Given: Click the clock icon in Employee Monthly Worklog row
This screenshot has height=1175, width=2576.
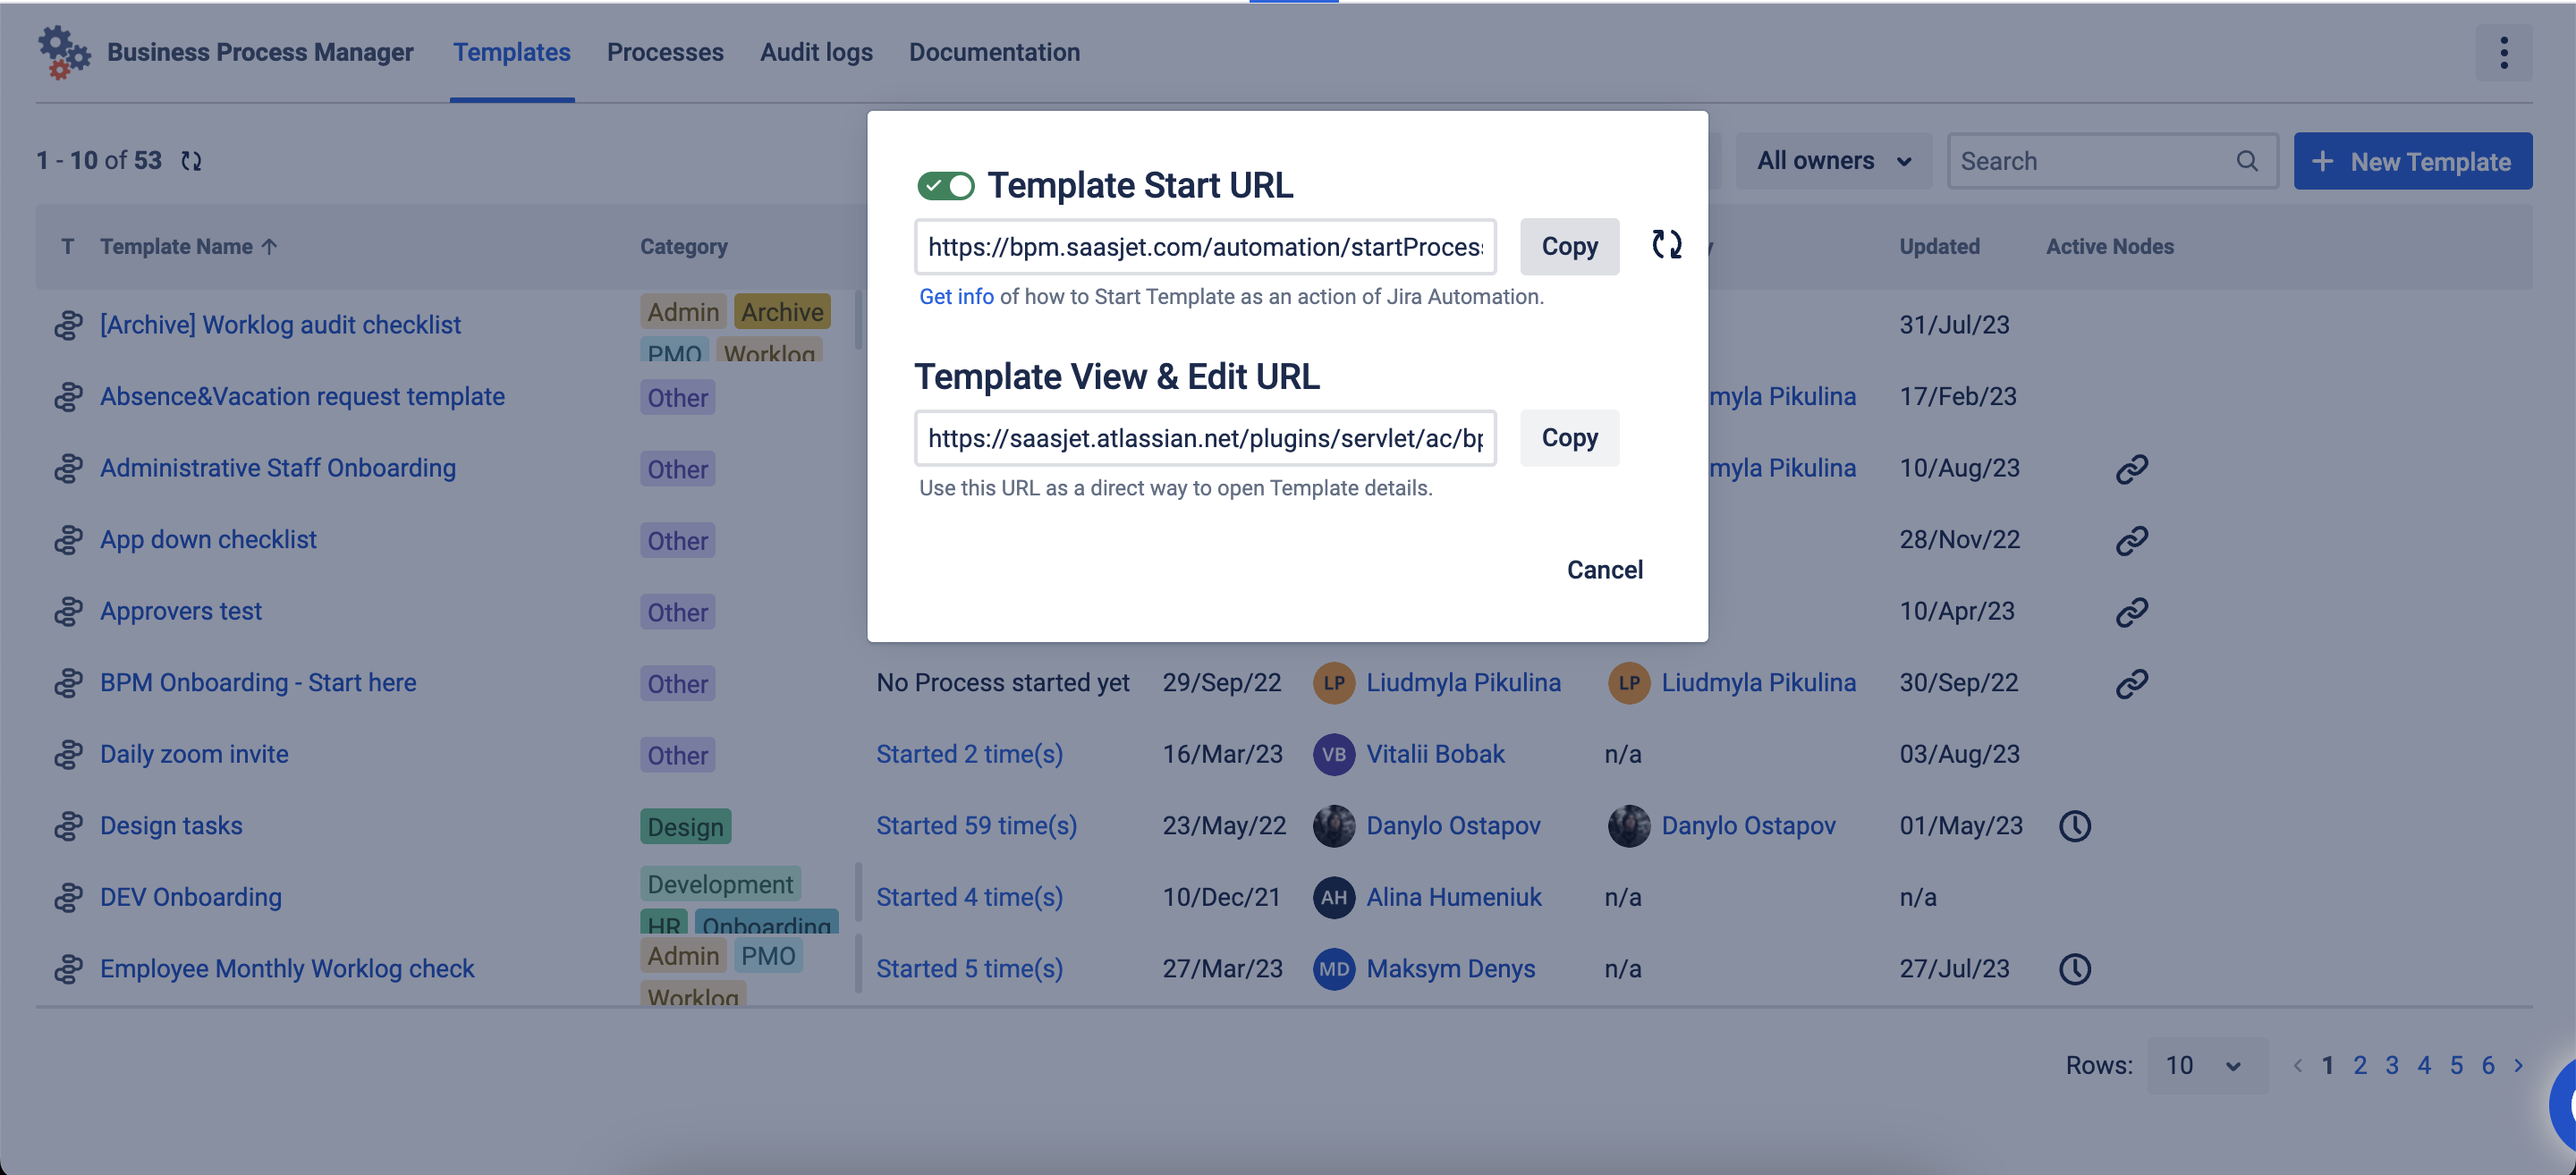Looking at the screenshot, I should coord(2075,969).
